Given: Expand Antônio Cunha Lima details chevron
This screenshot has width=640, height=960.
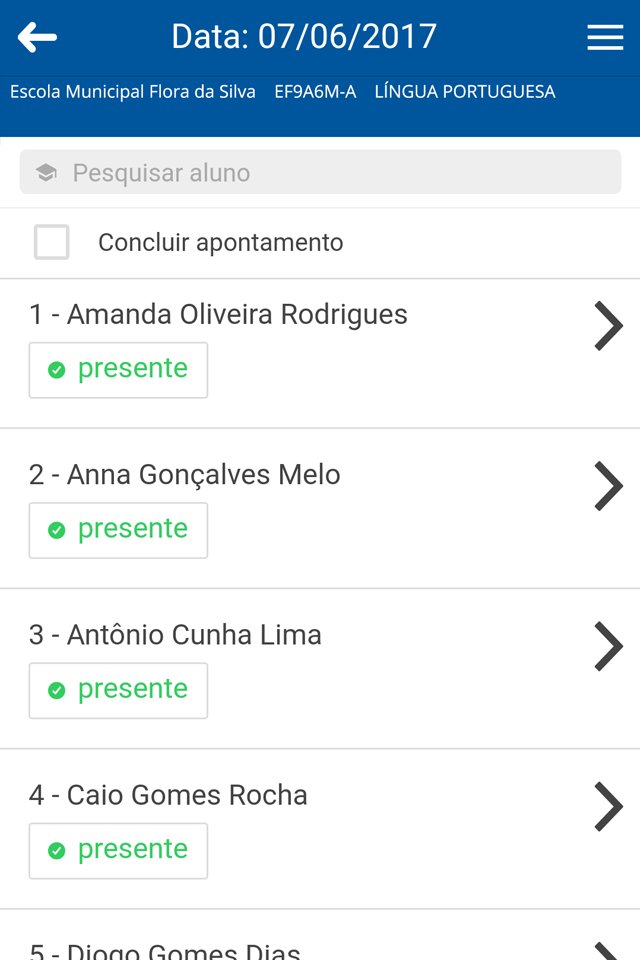Looking at the screenshot, I should tap(608, 646).
